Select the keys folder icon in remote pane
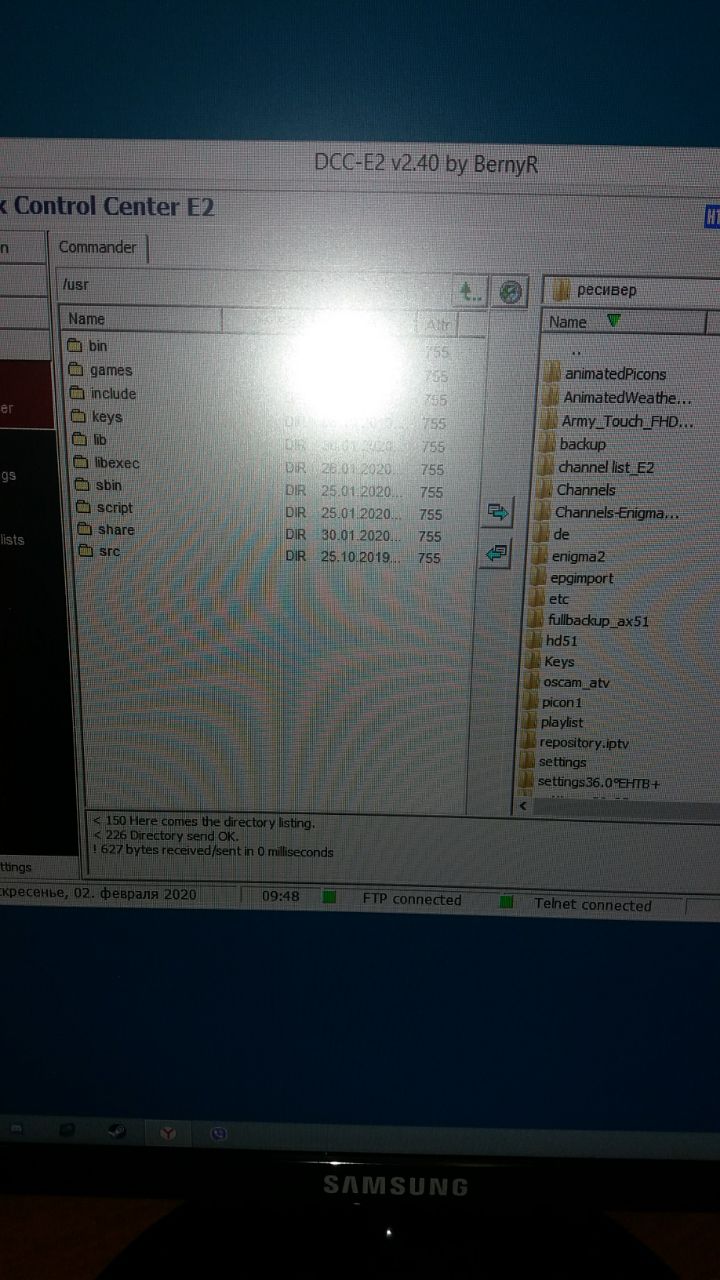Image resolution: width=720 pixels, height=1280 pixels. click(79, 417)
